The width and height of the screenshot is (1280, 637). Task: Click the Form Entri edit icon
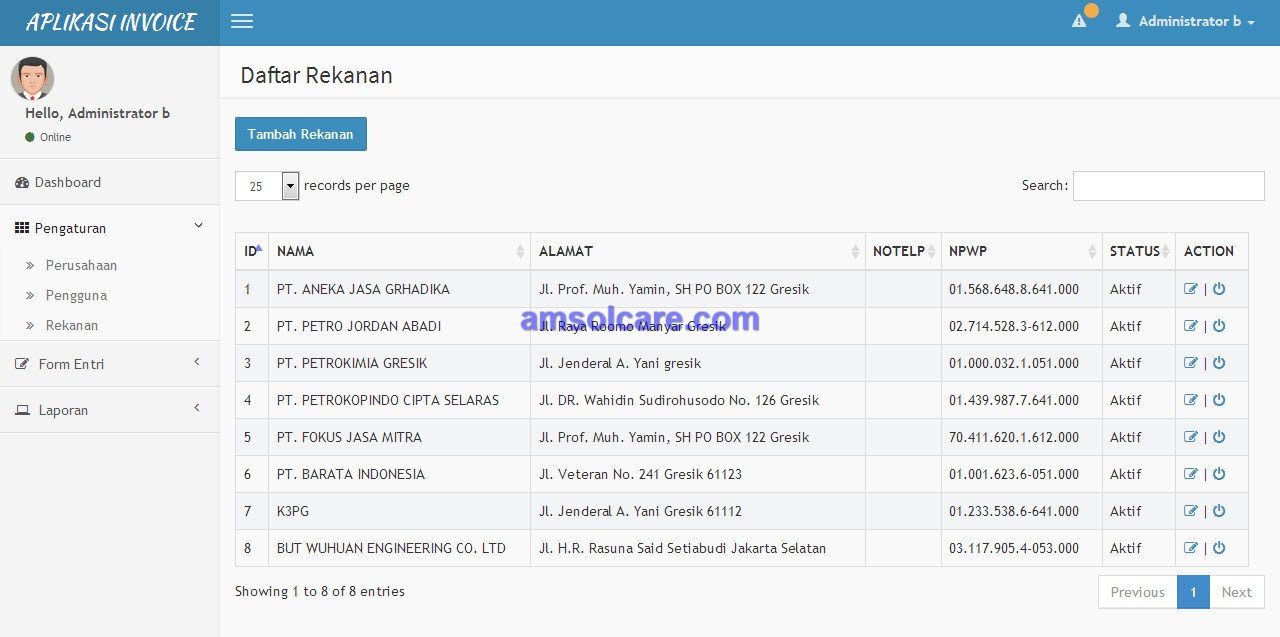22,364
